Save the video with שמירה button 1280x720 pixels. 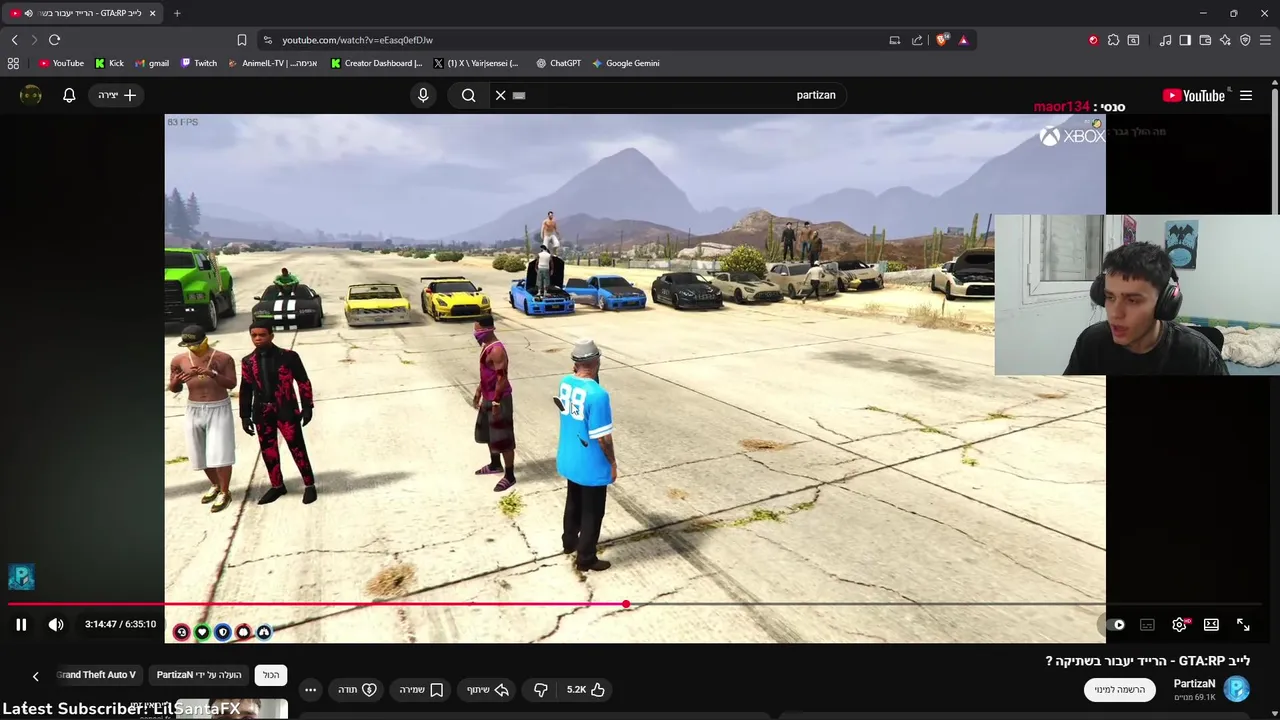pyautogui.click(x=421, y=690)
